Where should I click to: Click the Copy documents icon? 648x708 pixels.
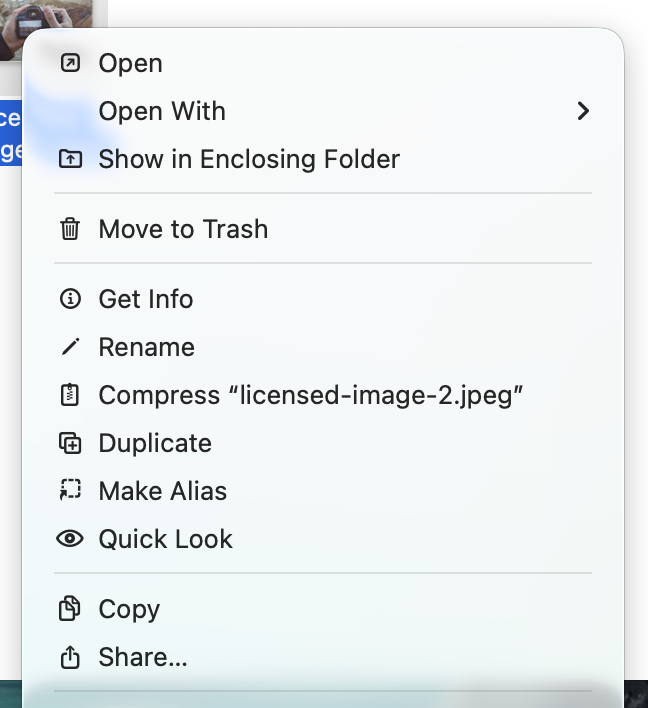[70, 609]
